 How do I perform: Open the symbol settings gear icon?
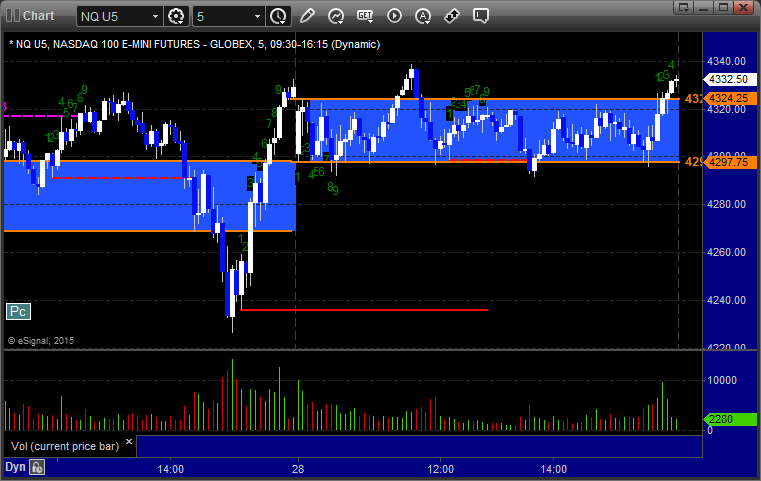pyautogui.click(x=176, y=16)
